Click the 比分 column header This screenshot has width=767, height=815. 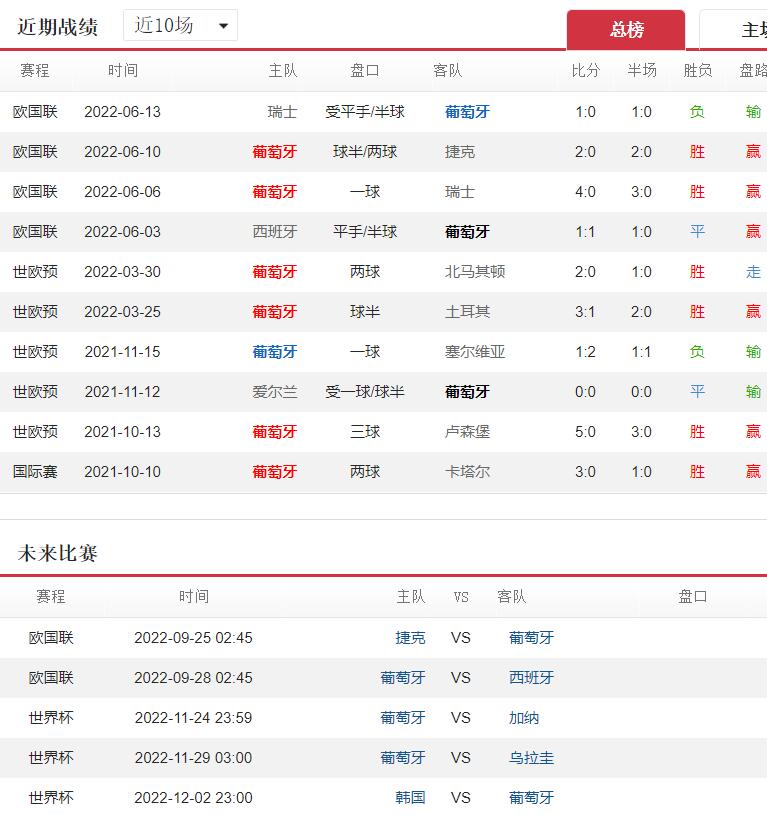pos(586,71)
